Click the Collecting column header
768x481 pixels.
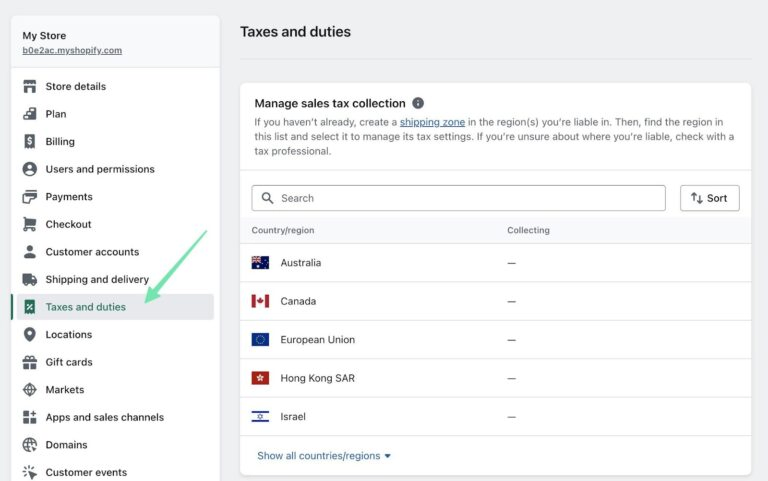click(x=528, y=230)
